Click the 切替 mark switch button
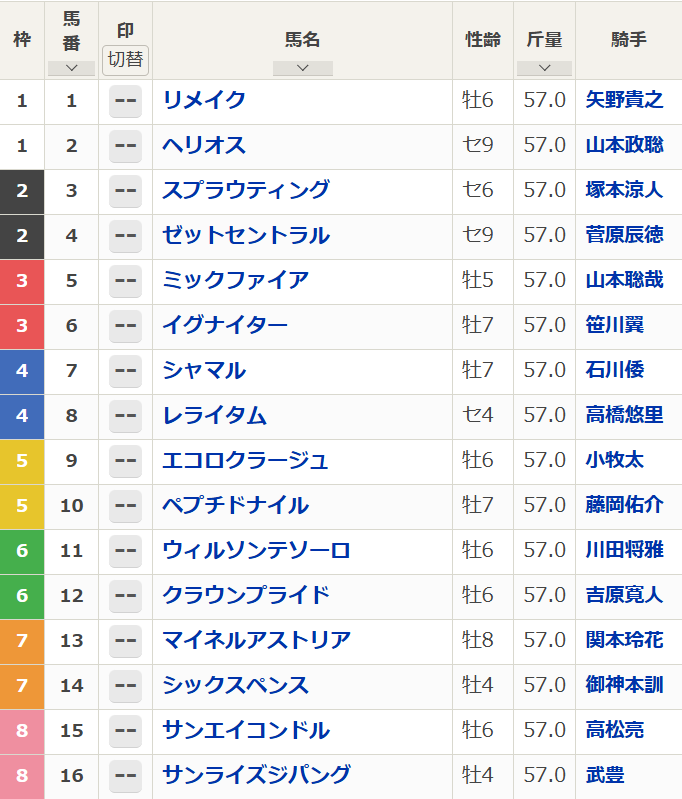The image size is (682, 799). pos(125,59)
